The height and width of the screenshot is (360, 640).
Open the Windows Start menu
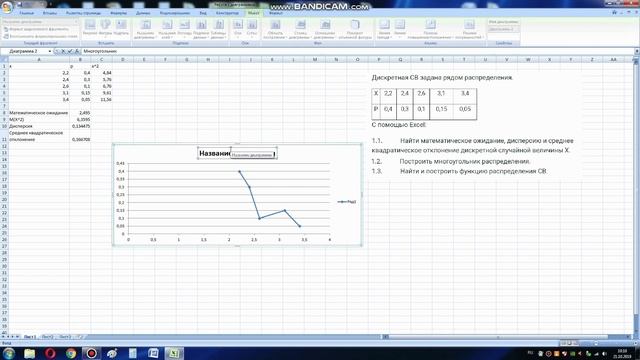(9, 353)
